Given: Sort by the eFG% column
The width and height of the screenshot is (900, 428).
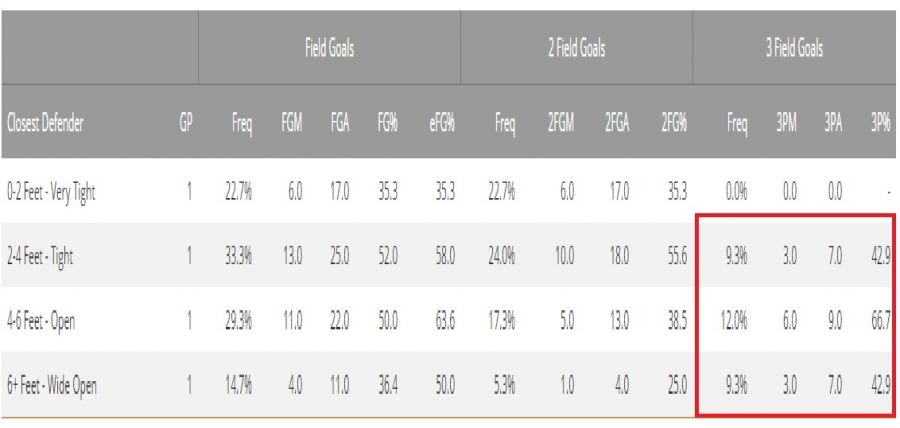Looking at the screenshot, I should click(x=441, y=125).
